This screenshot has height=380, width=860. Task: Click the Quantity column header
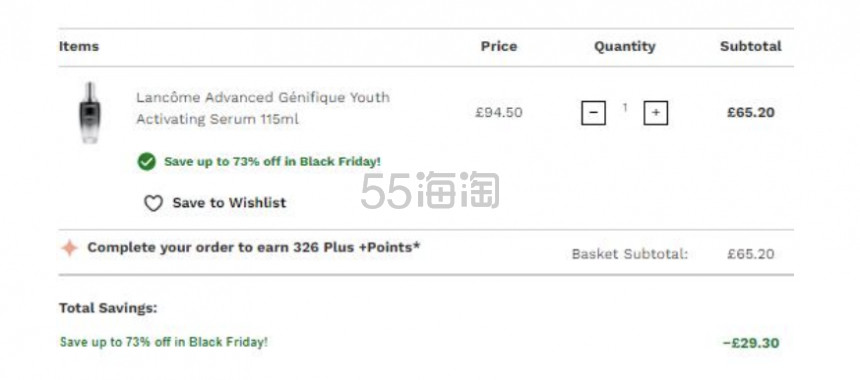click(625, 47)
